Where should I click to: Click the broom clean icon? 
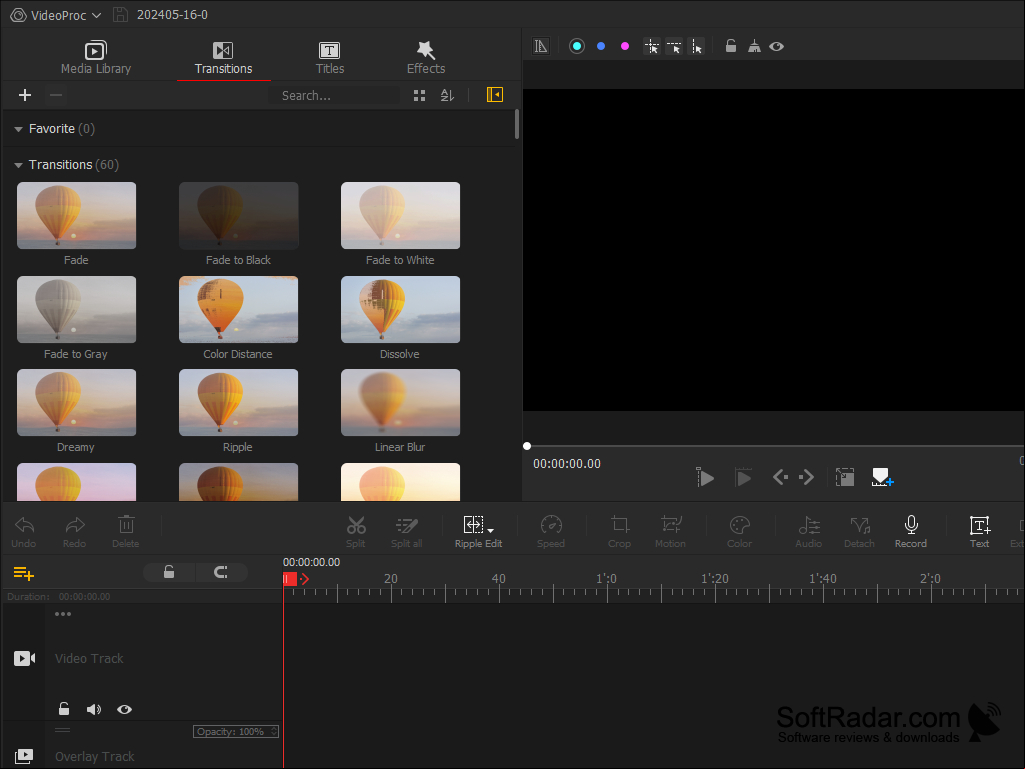[x=754, y=46]
